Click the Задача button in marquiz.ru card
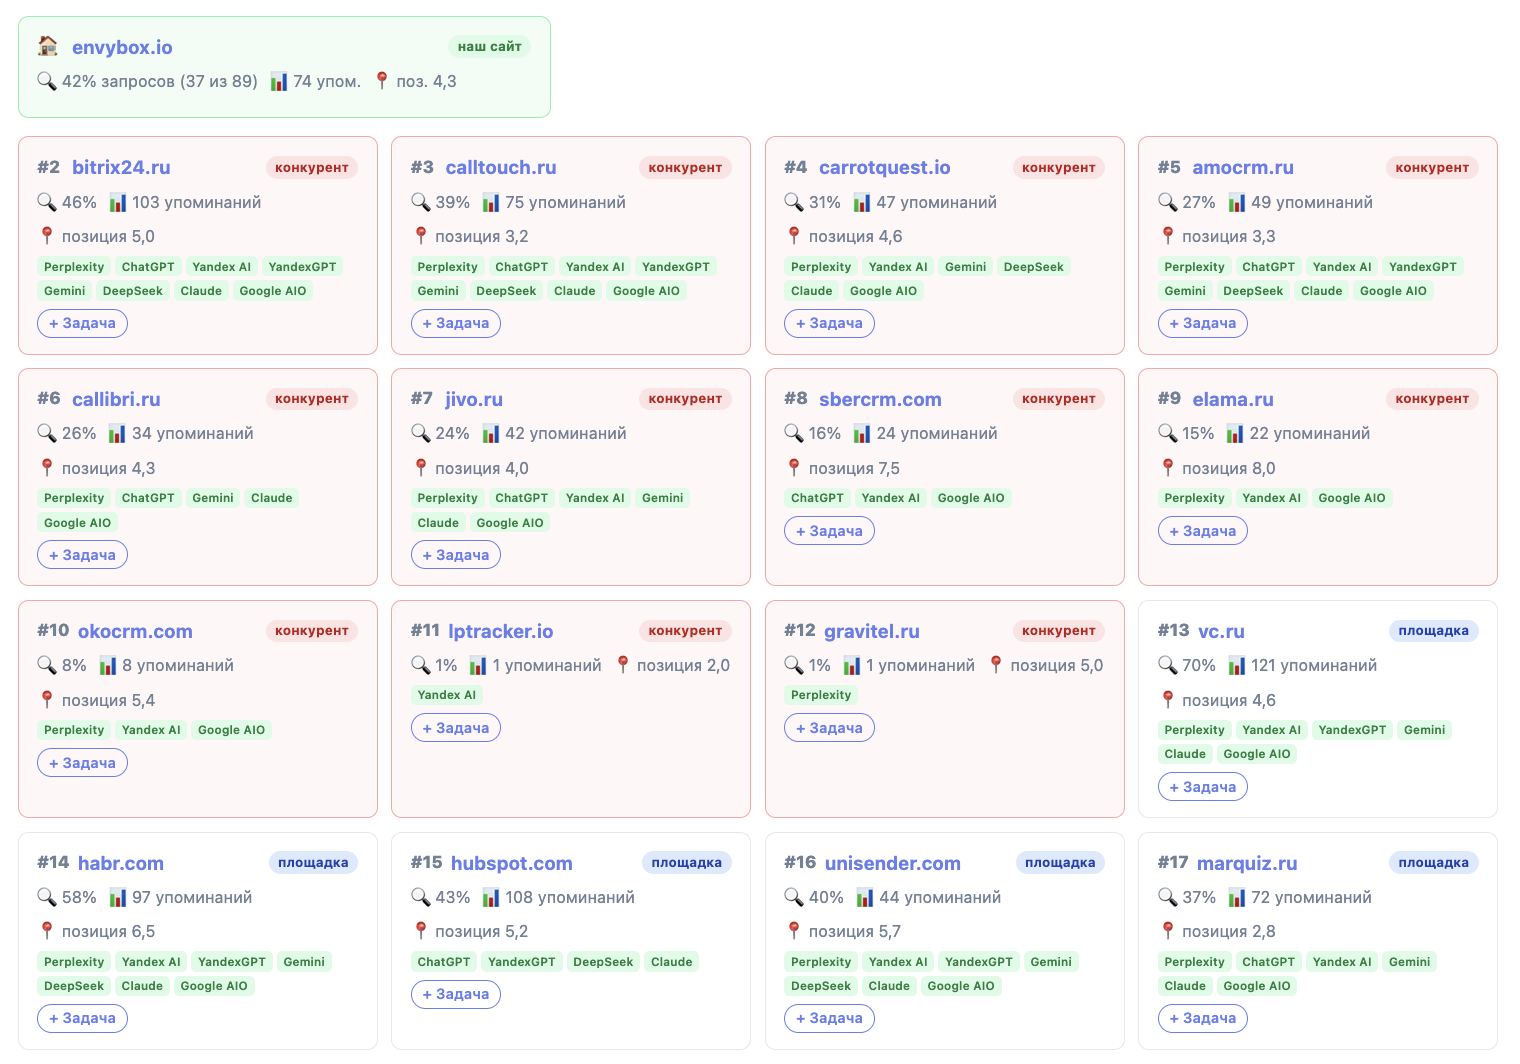 1203,1018
